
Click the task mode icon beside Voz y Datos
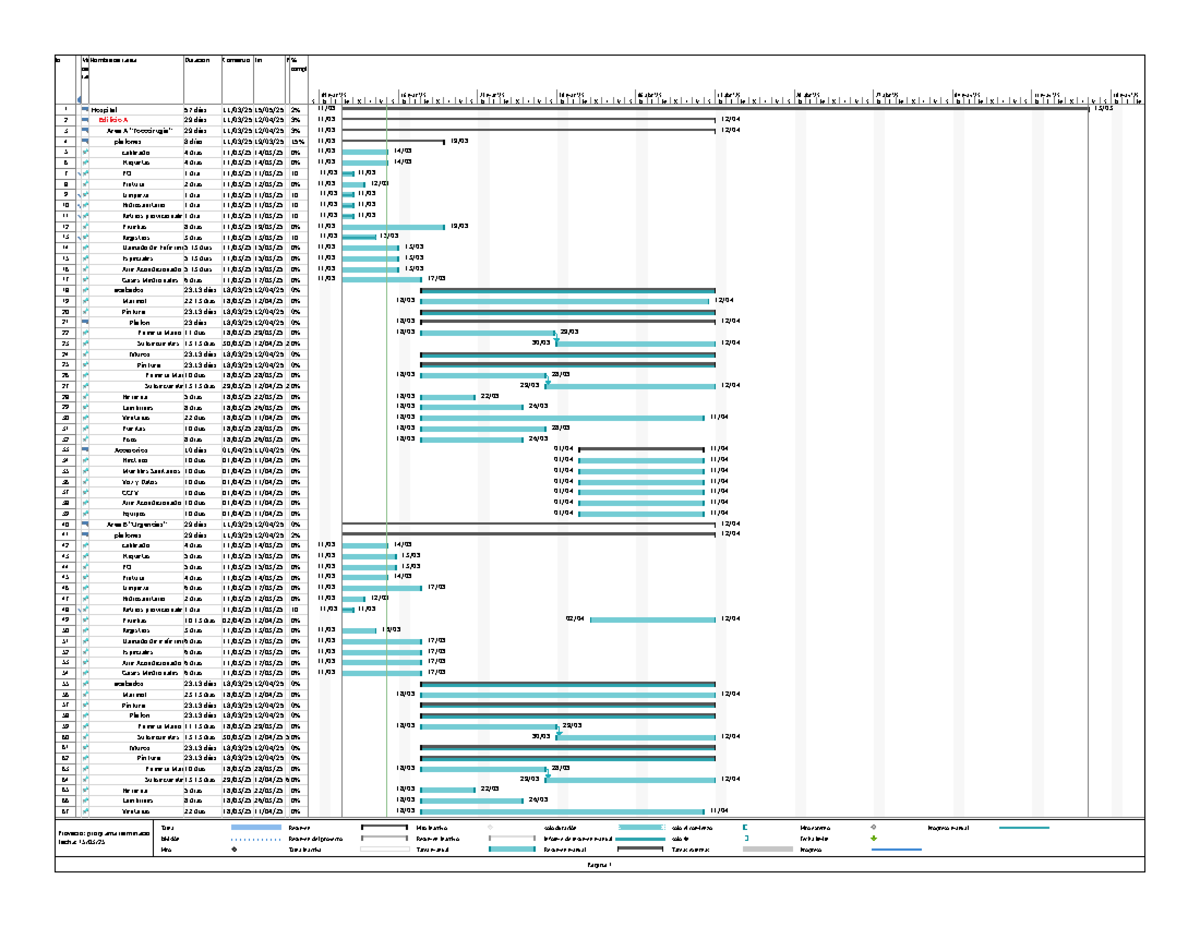tap(86, 481)
